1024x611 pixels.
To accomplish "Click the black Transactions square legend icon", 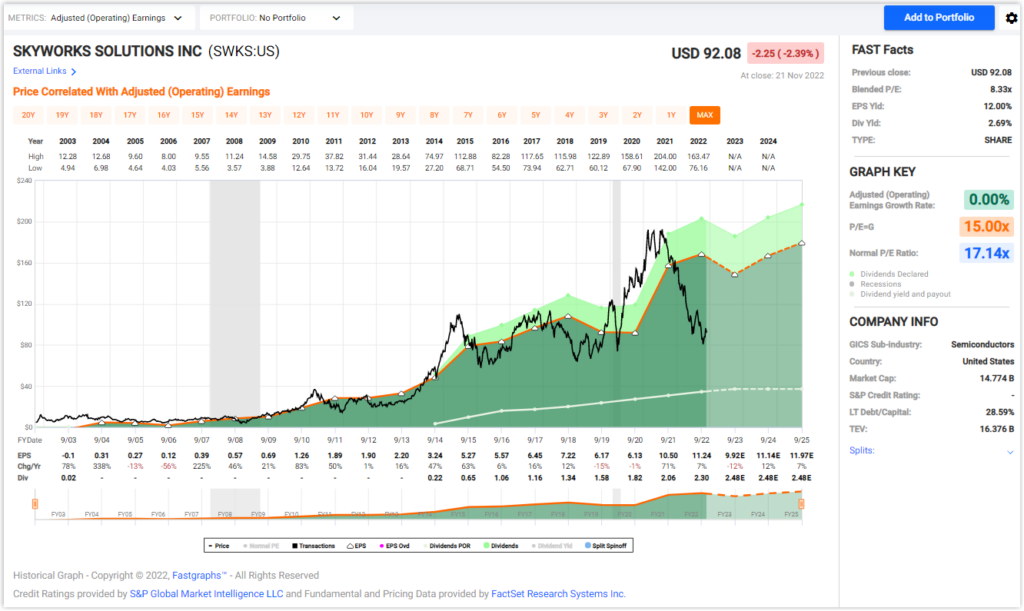I will (x=294, y=545).
